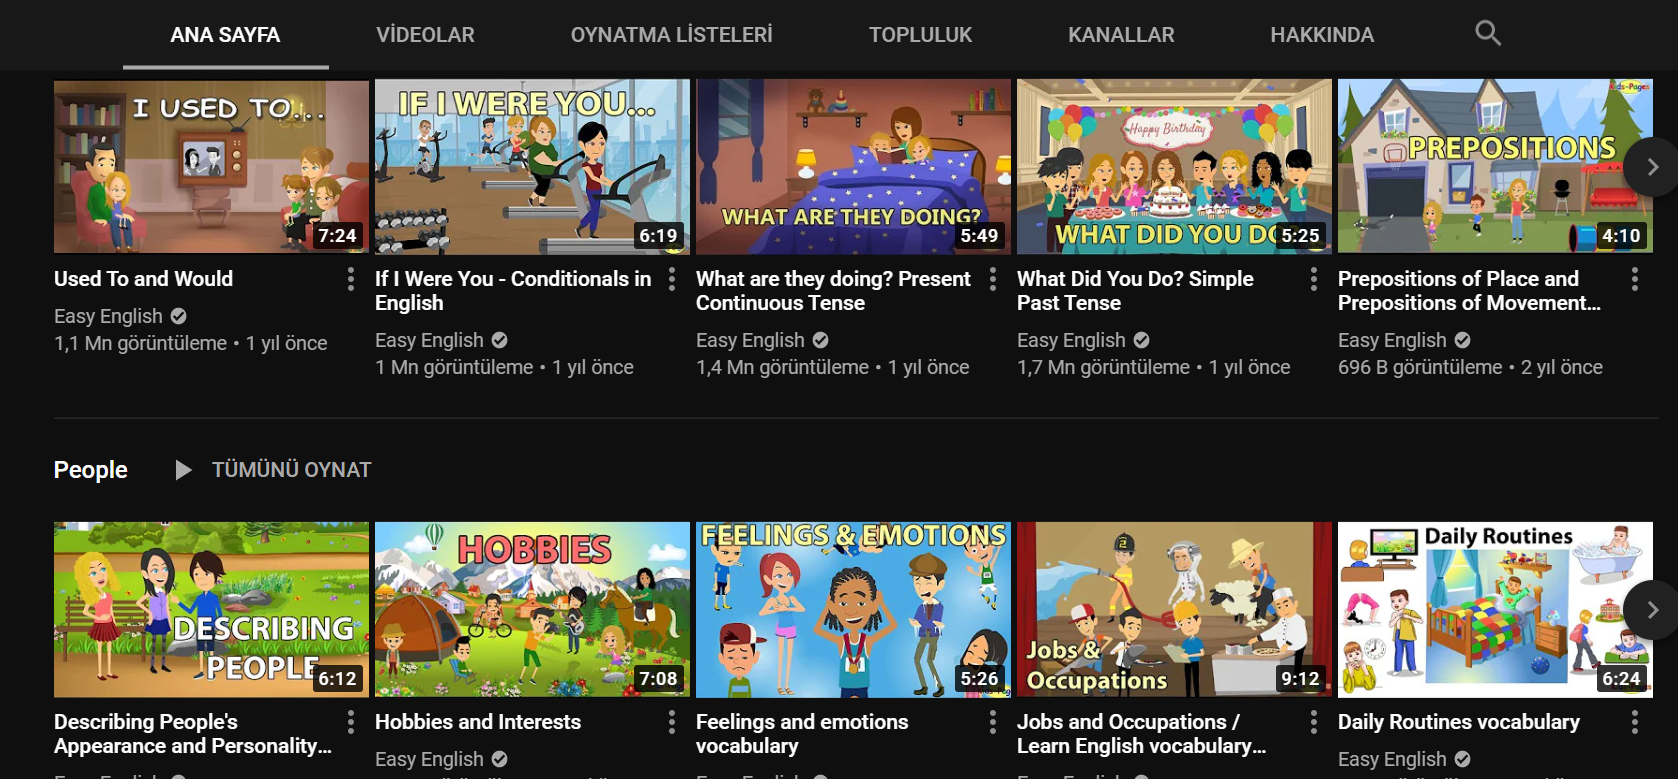Viewport: 1678px width, 779px height.
Task: Open options for Hobbies and Interests video
Action: point(671,722)
